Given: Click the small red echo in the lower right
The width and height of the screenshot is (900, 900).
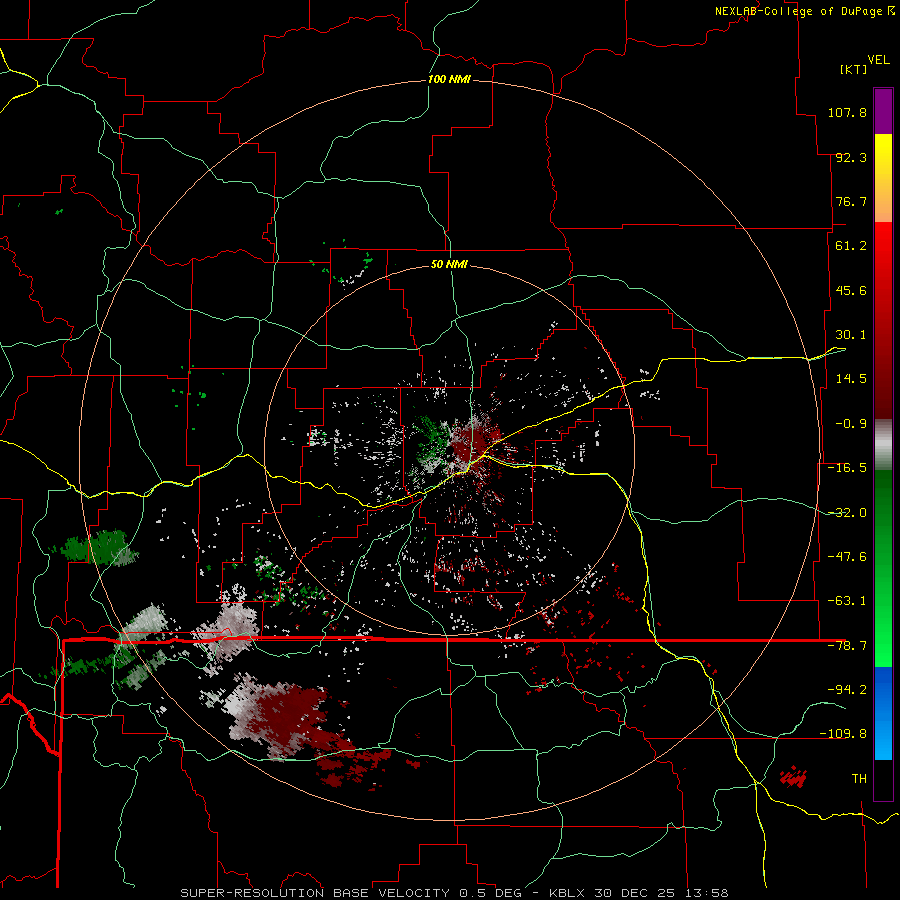Looking at the screenshot, I should coord(793,777).
